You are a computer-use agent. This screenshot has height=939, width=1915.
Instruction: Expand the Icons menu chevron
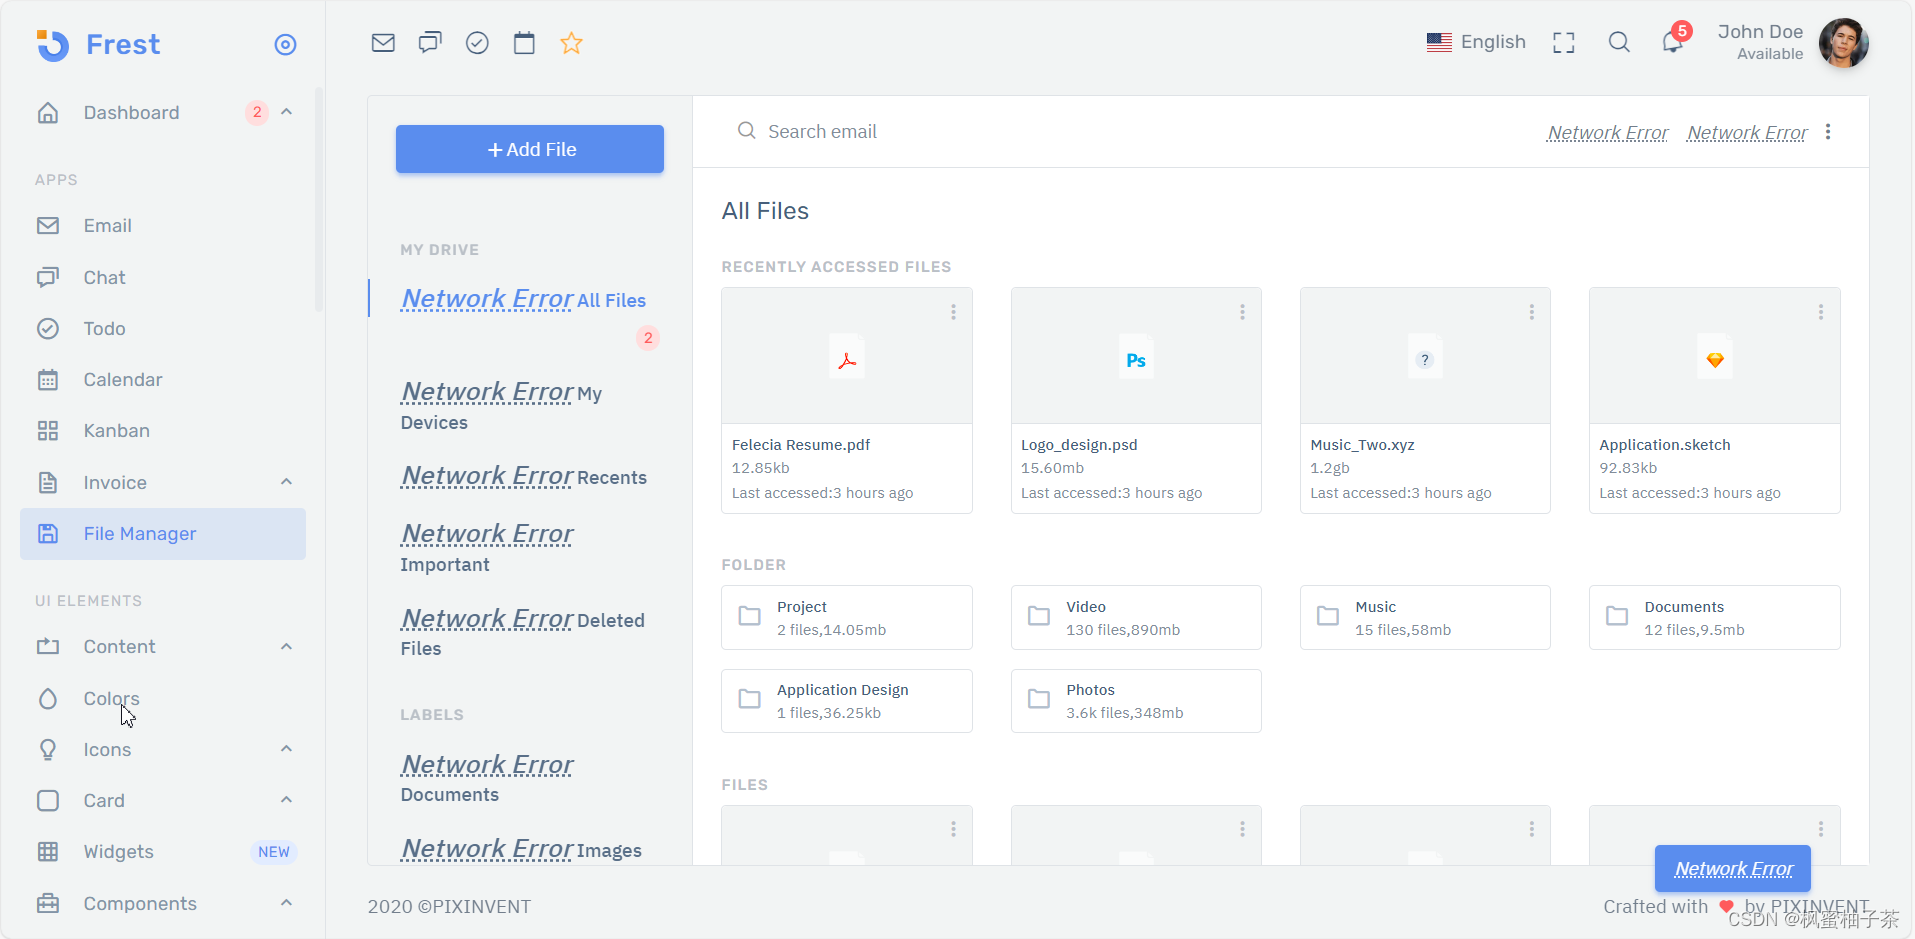coord(287,749)
